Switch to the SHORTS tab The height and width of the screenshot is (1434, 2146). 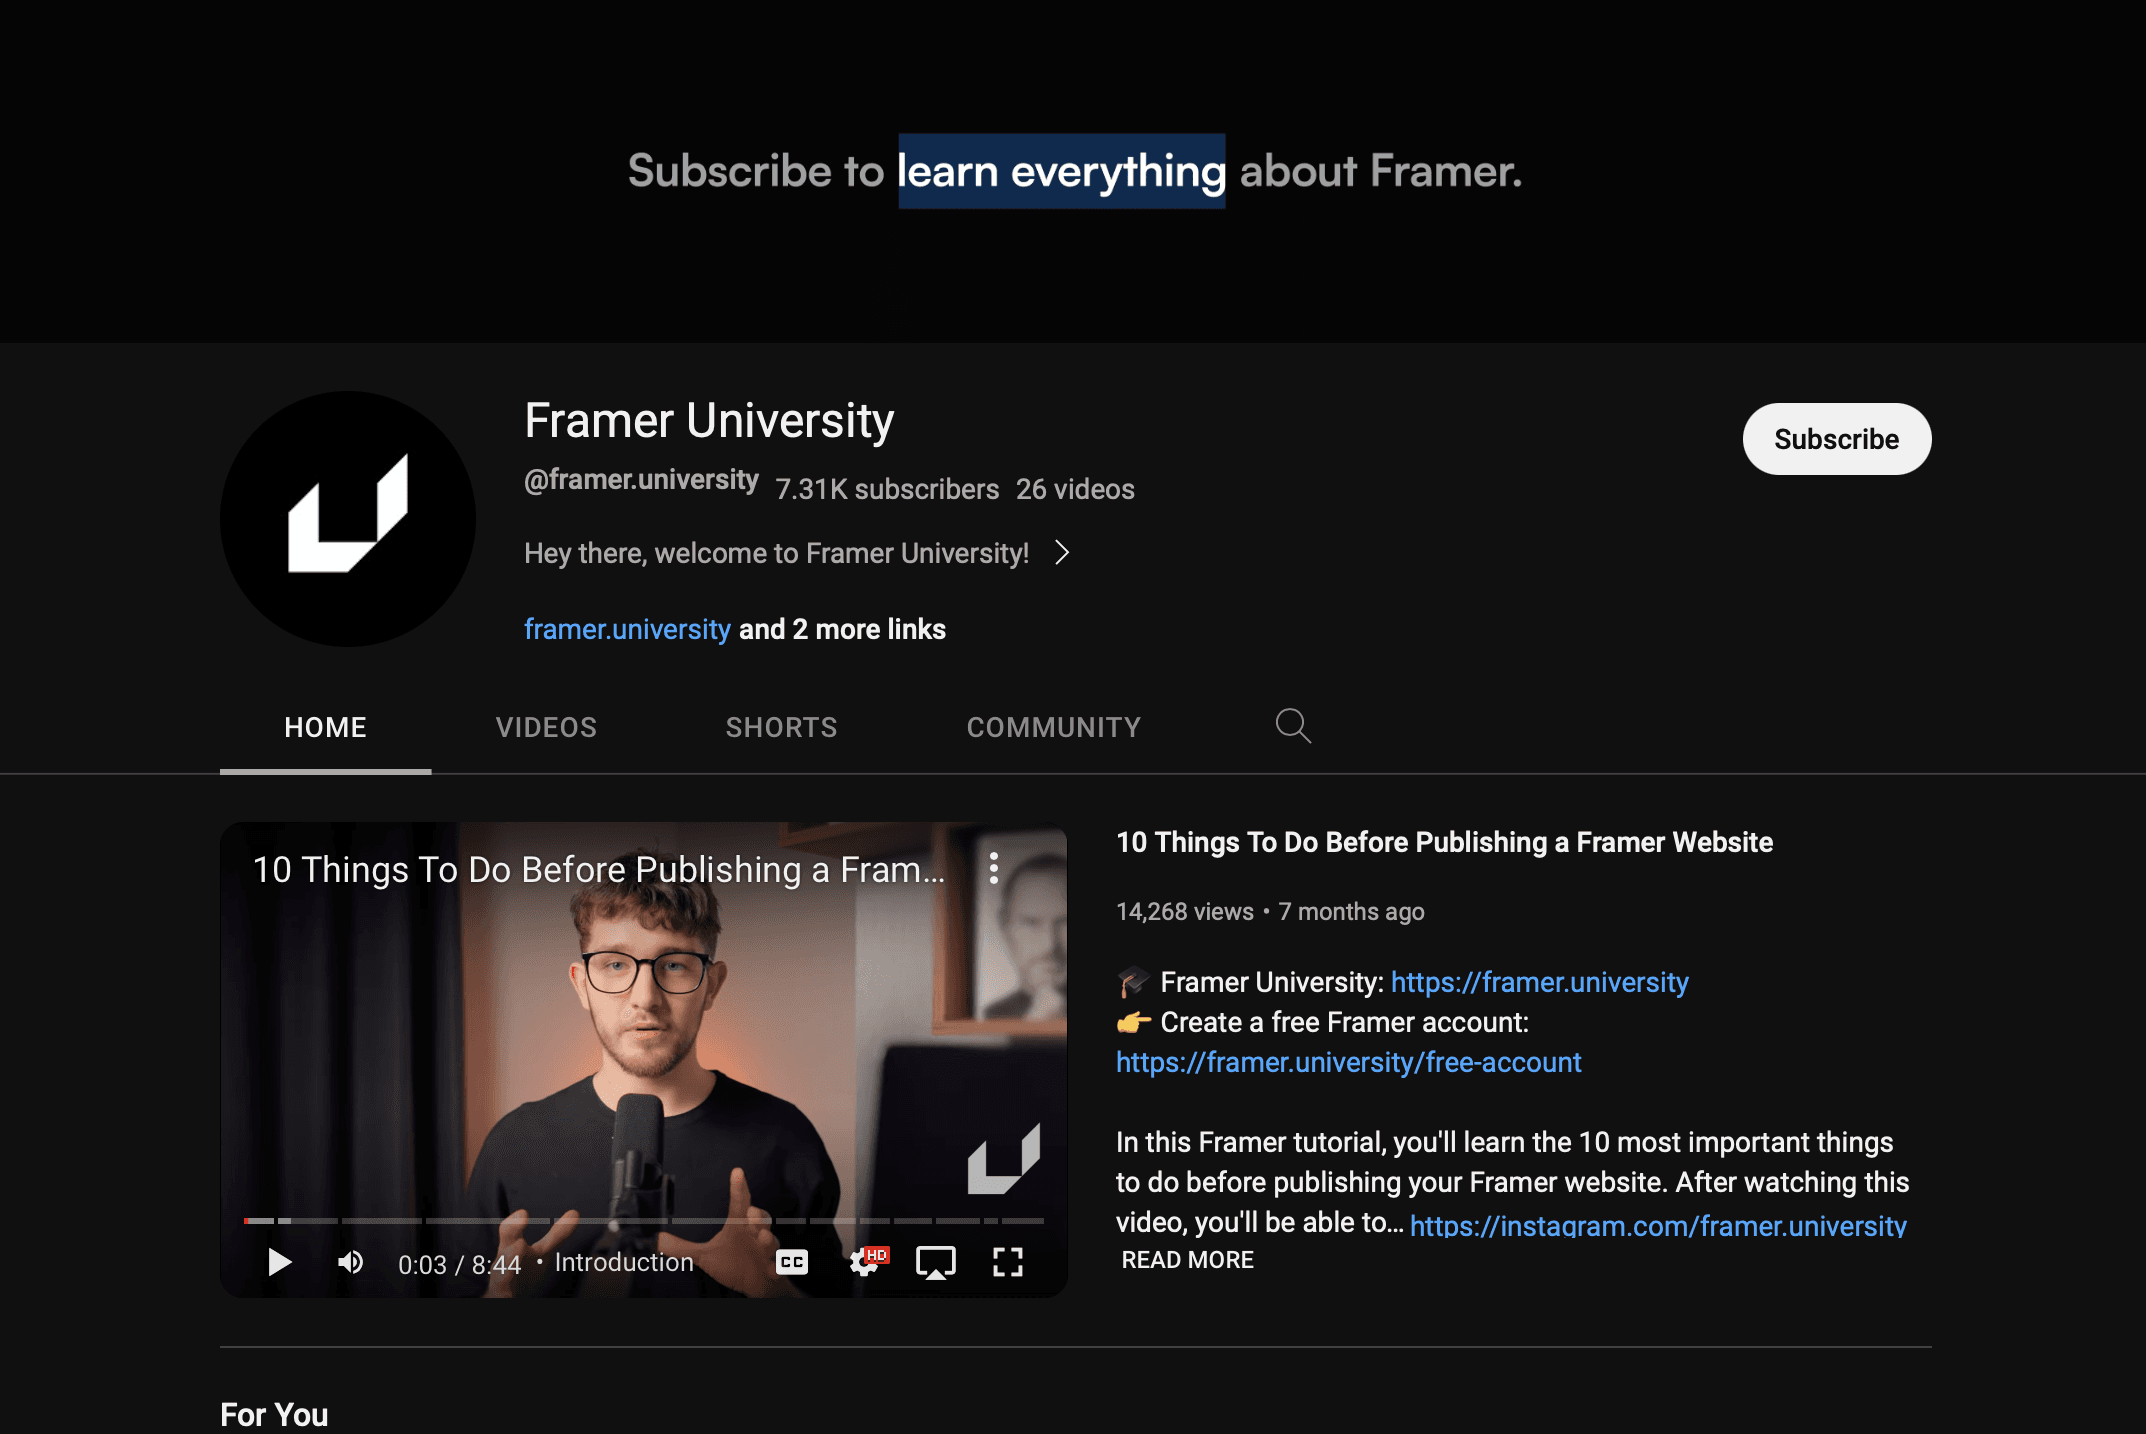pos(781,727)
